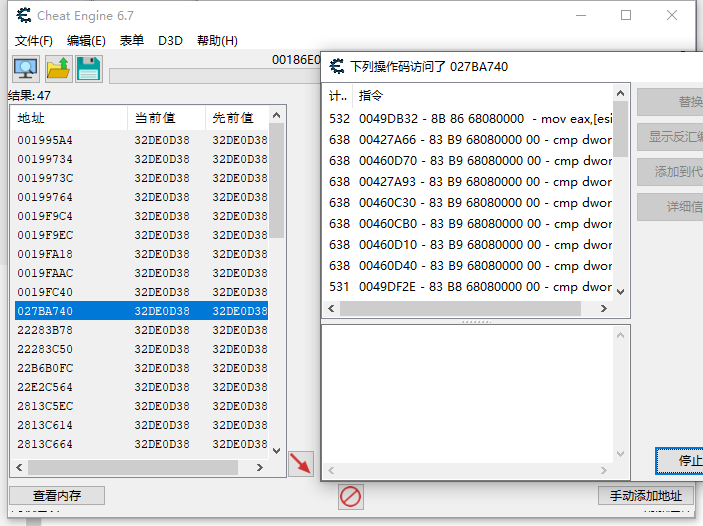The width and height of the screenshot is (703, 526).
Task: Sort by the 当前值 column header
Action: click(166, 118)
